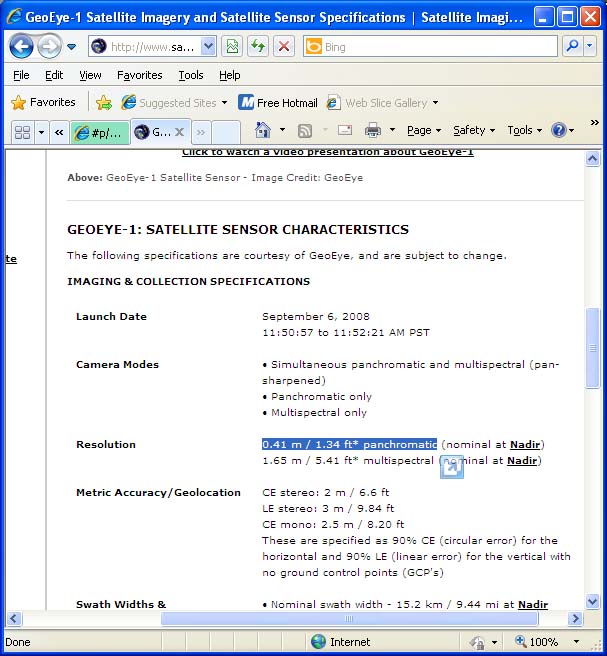Click the Read Mail envelope icon
This screenshot has width=607, height=656.
344,130
